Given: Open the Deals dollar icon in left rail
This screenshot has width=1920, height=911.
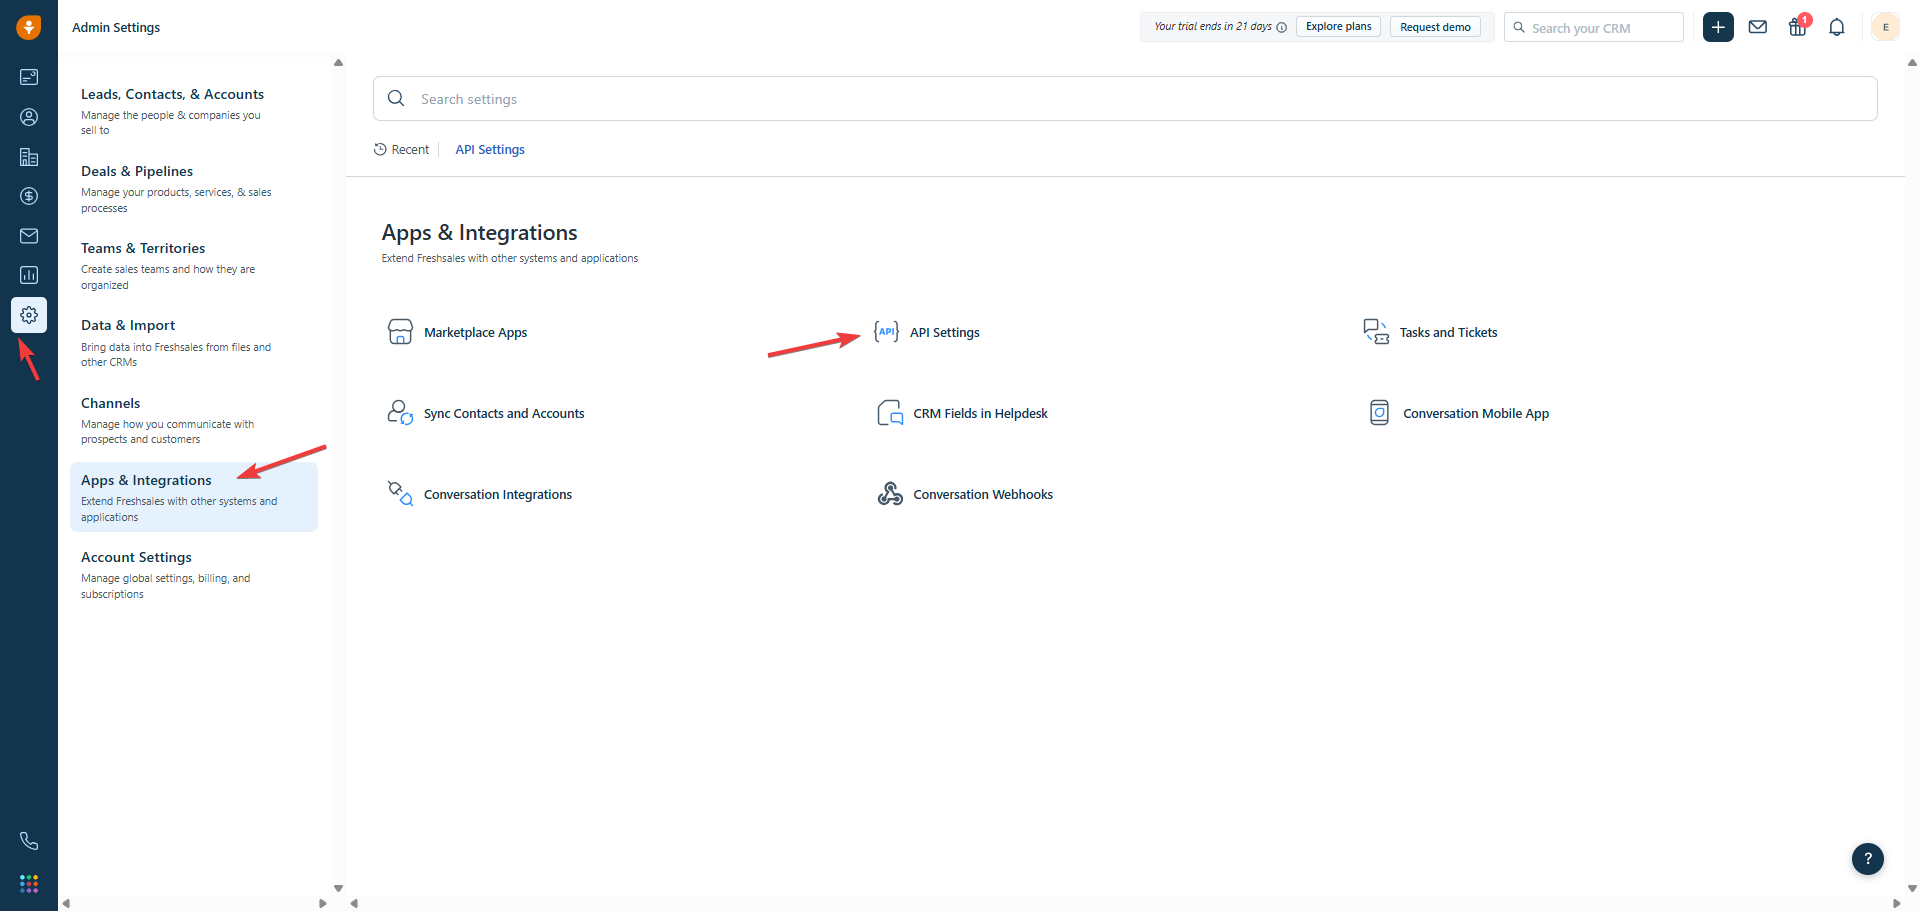Looking at the screenshot, I should (x=29, y=196).
